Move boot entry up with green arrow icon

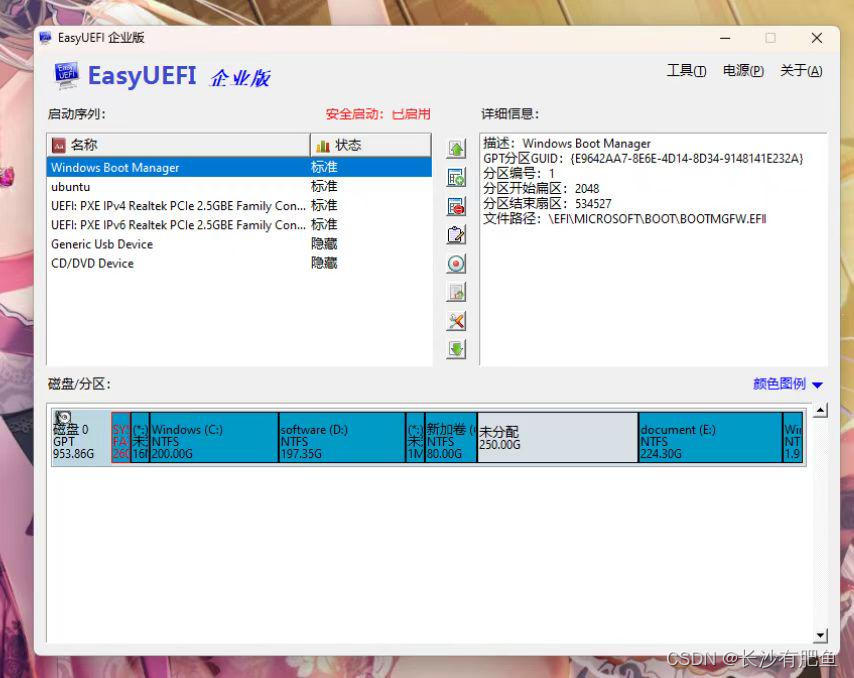(x=456, y=149)
